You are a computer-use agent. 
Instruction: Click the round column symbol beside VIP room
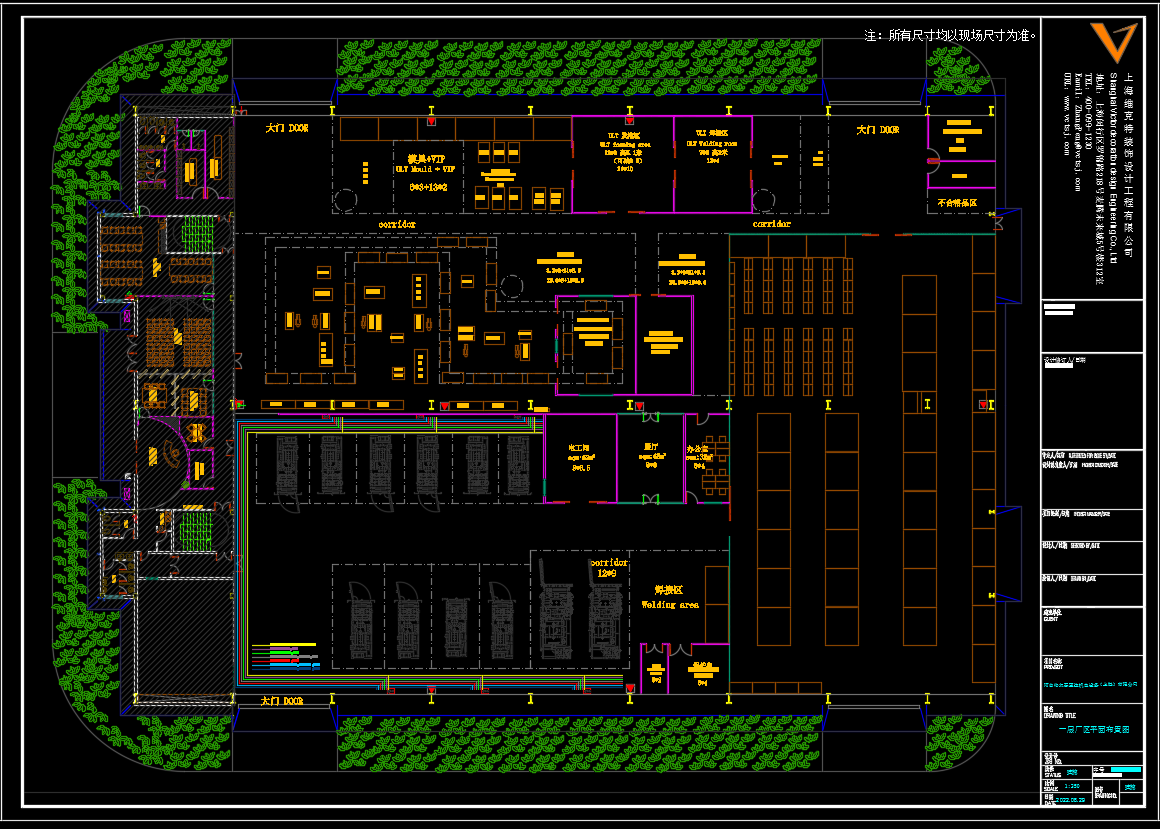(344, 201)
